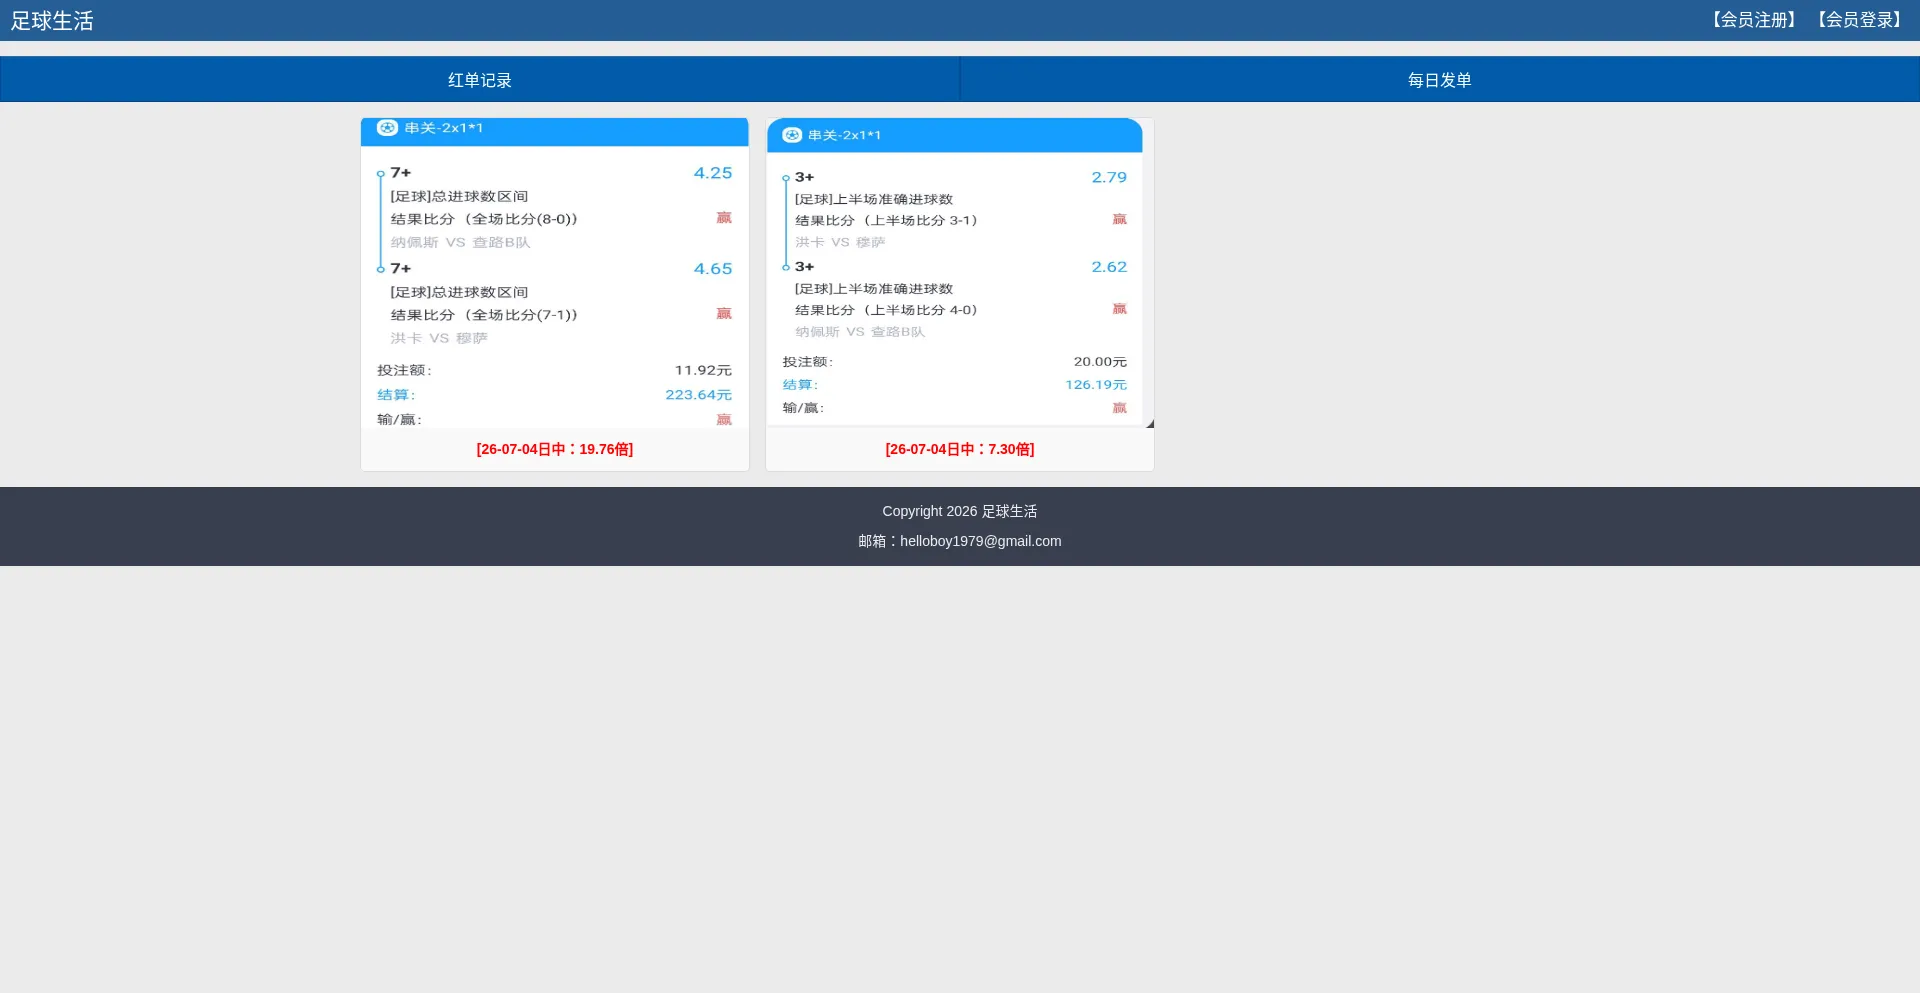Click the football icon on the 2.79-odds slip header
1920x993 pixels.
[792, 135]
